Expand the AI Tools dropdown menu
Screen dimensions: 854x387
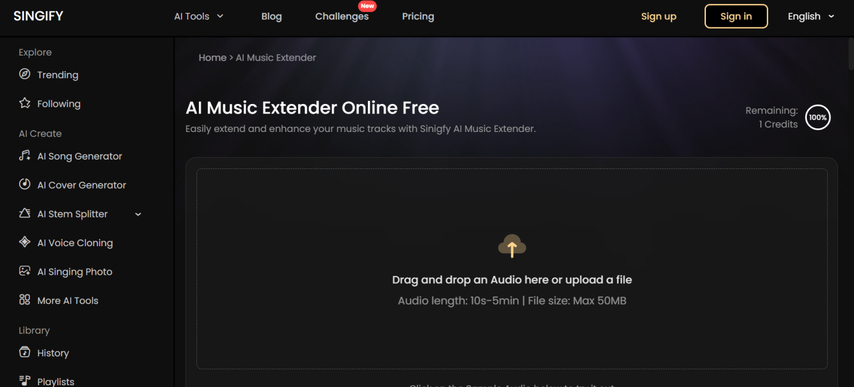coord(199,16)
